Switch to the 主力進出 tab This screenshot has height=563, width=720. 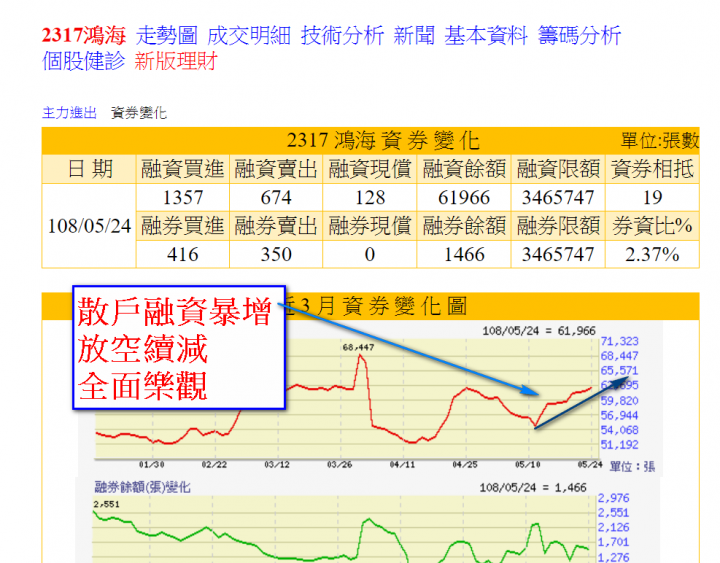[69, 113]
